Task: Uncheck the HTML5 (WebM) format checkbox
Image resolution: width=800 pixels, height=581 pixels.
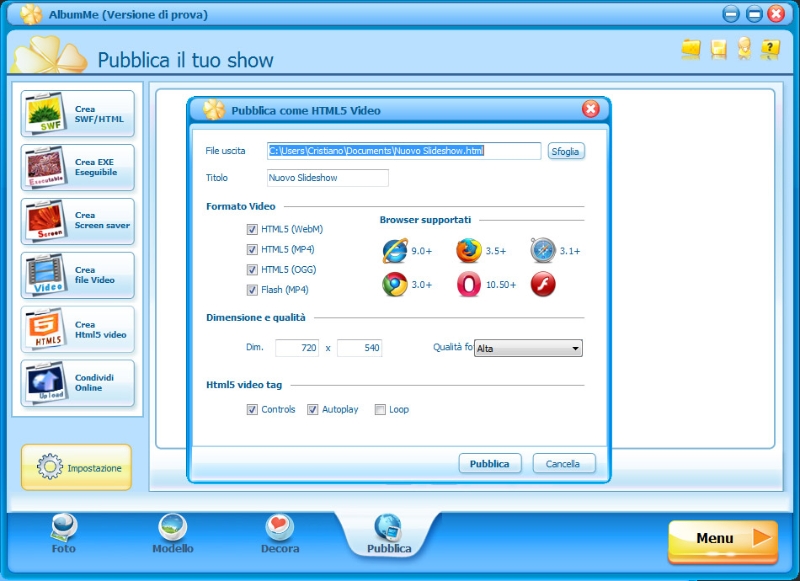Action: [252, 229]
